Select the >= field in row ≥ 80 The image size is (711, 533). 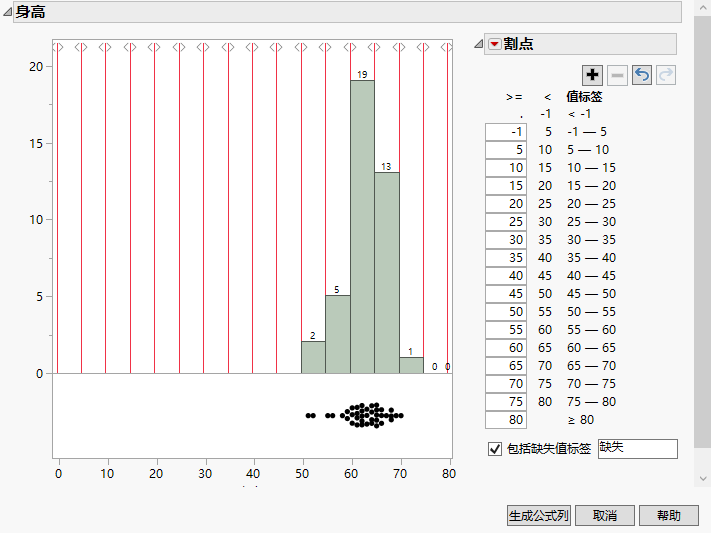[506, 420]
